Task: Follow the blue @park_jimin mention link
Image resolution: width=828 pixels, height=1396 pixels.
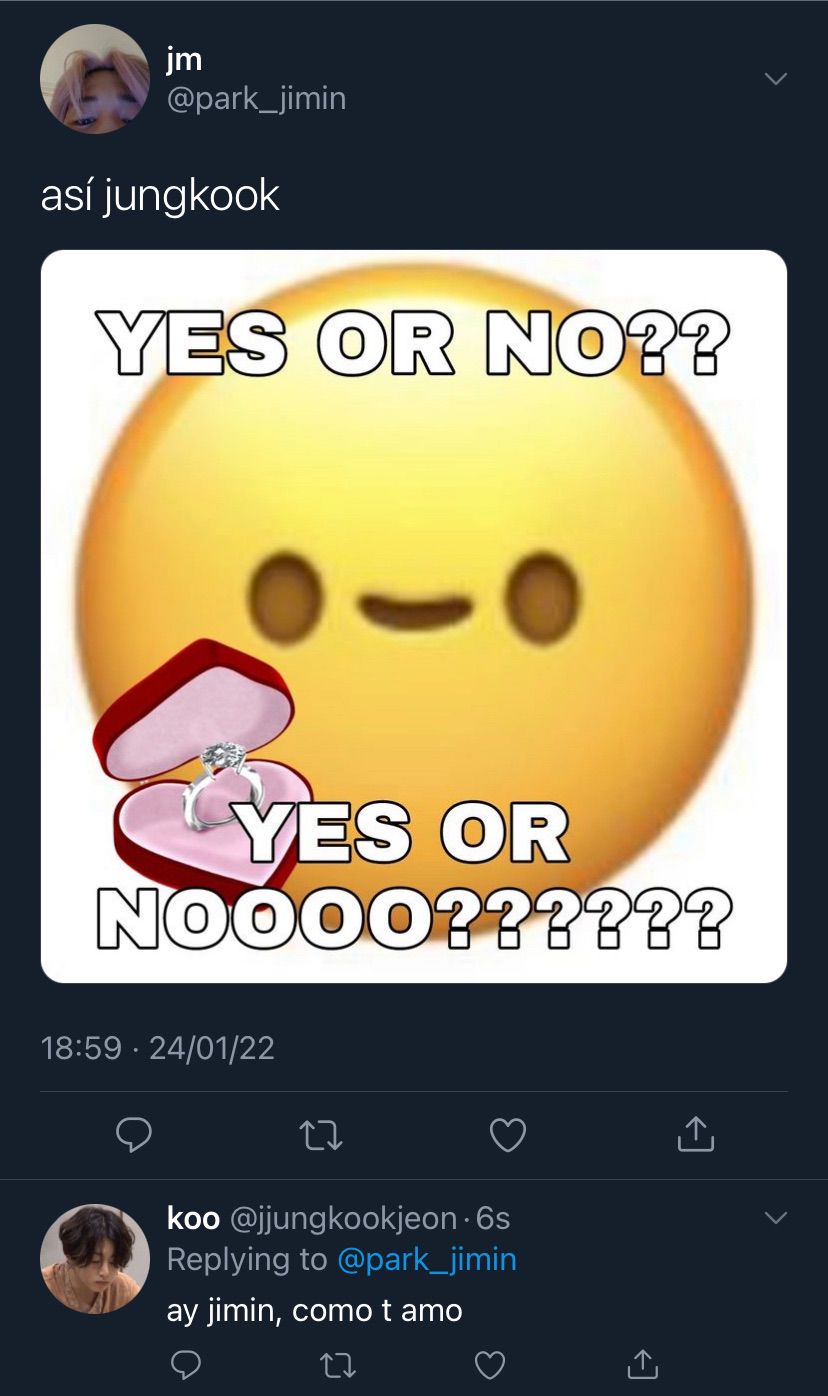Action: pyautogui.click(x=427, y=1259)
